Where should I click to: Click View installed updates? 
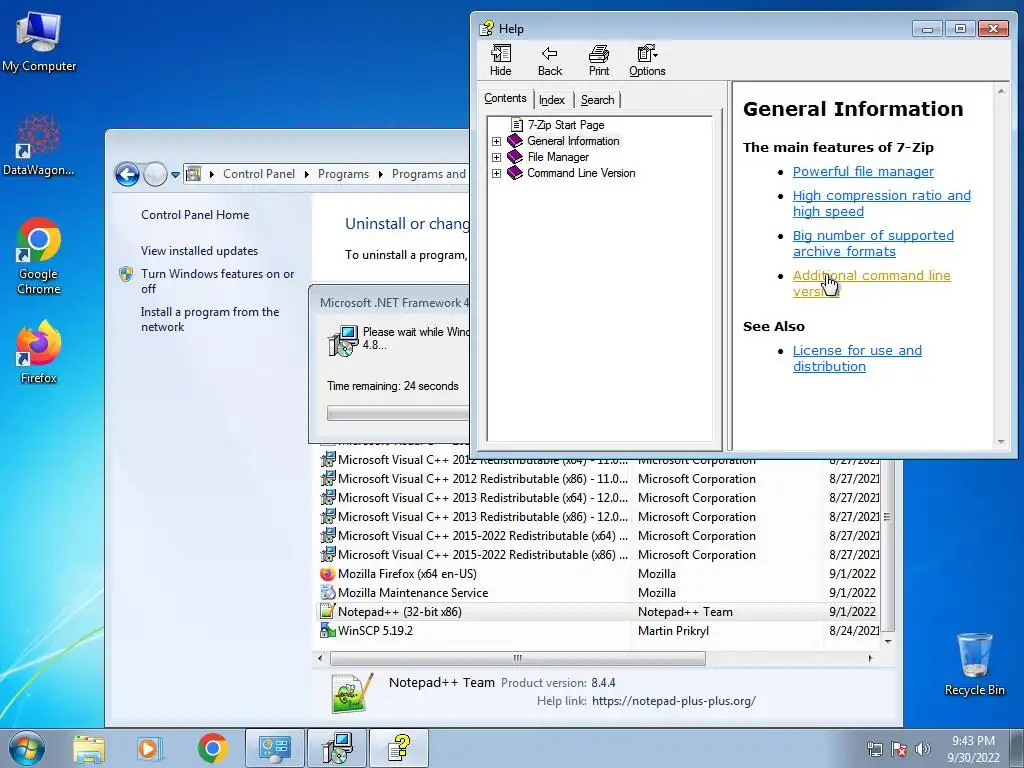(x=199, y=251)
